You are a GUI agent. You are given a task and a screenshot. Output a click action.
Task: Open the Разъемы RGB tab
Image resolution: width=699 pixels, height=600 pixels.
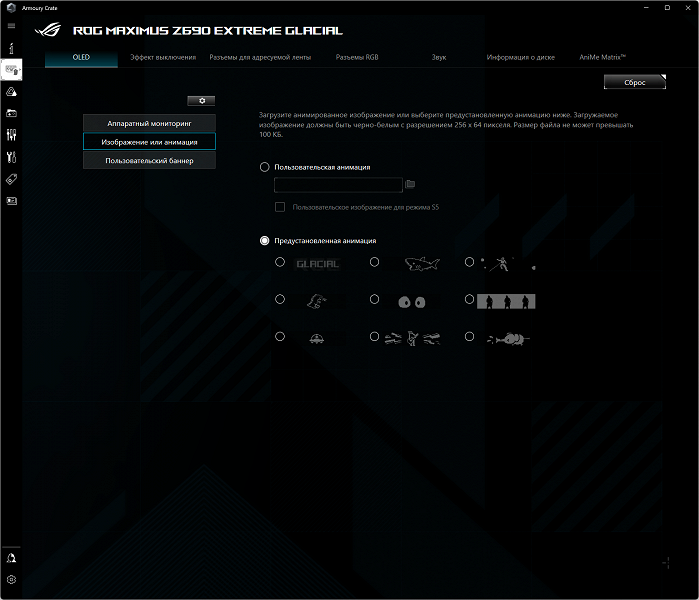pyautogui.click(x=357, y=57)
